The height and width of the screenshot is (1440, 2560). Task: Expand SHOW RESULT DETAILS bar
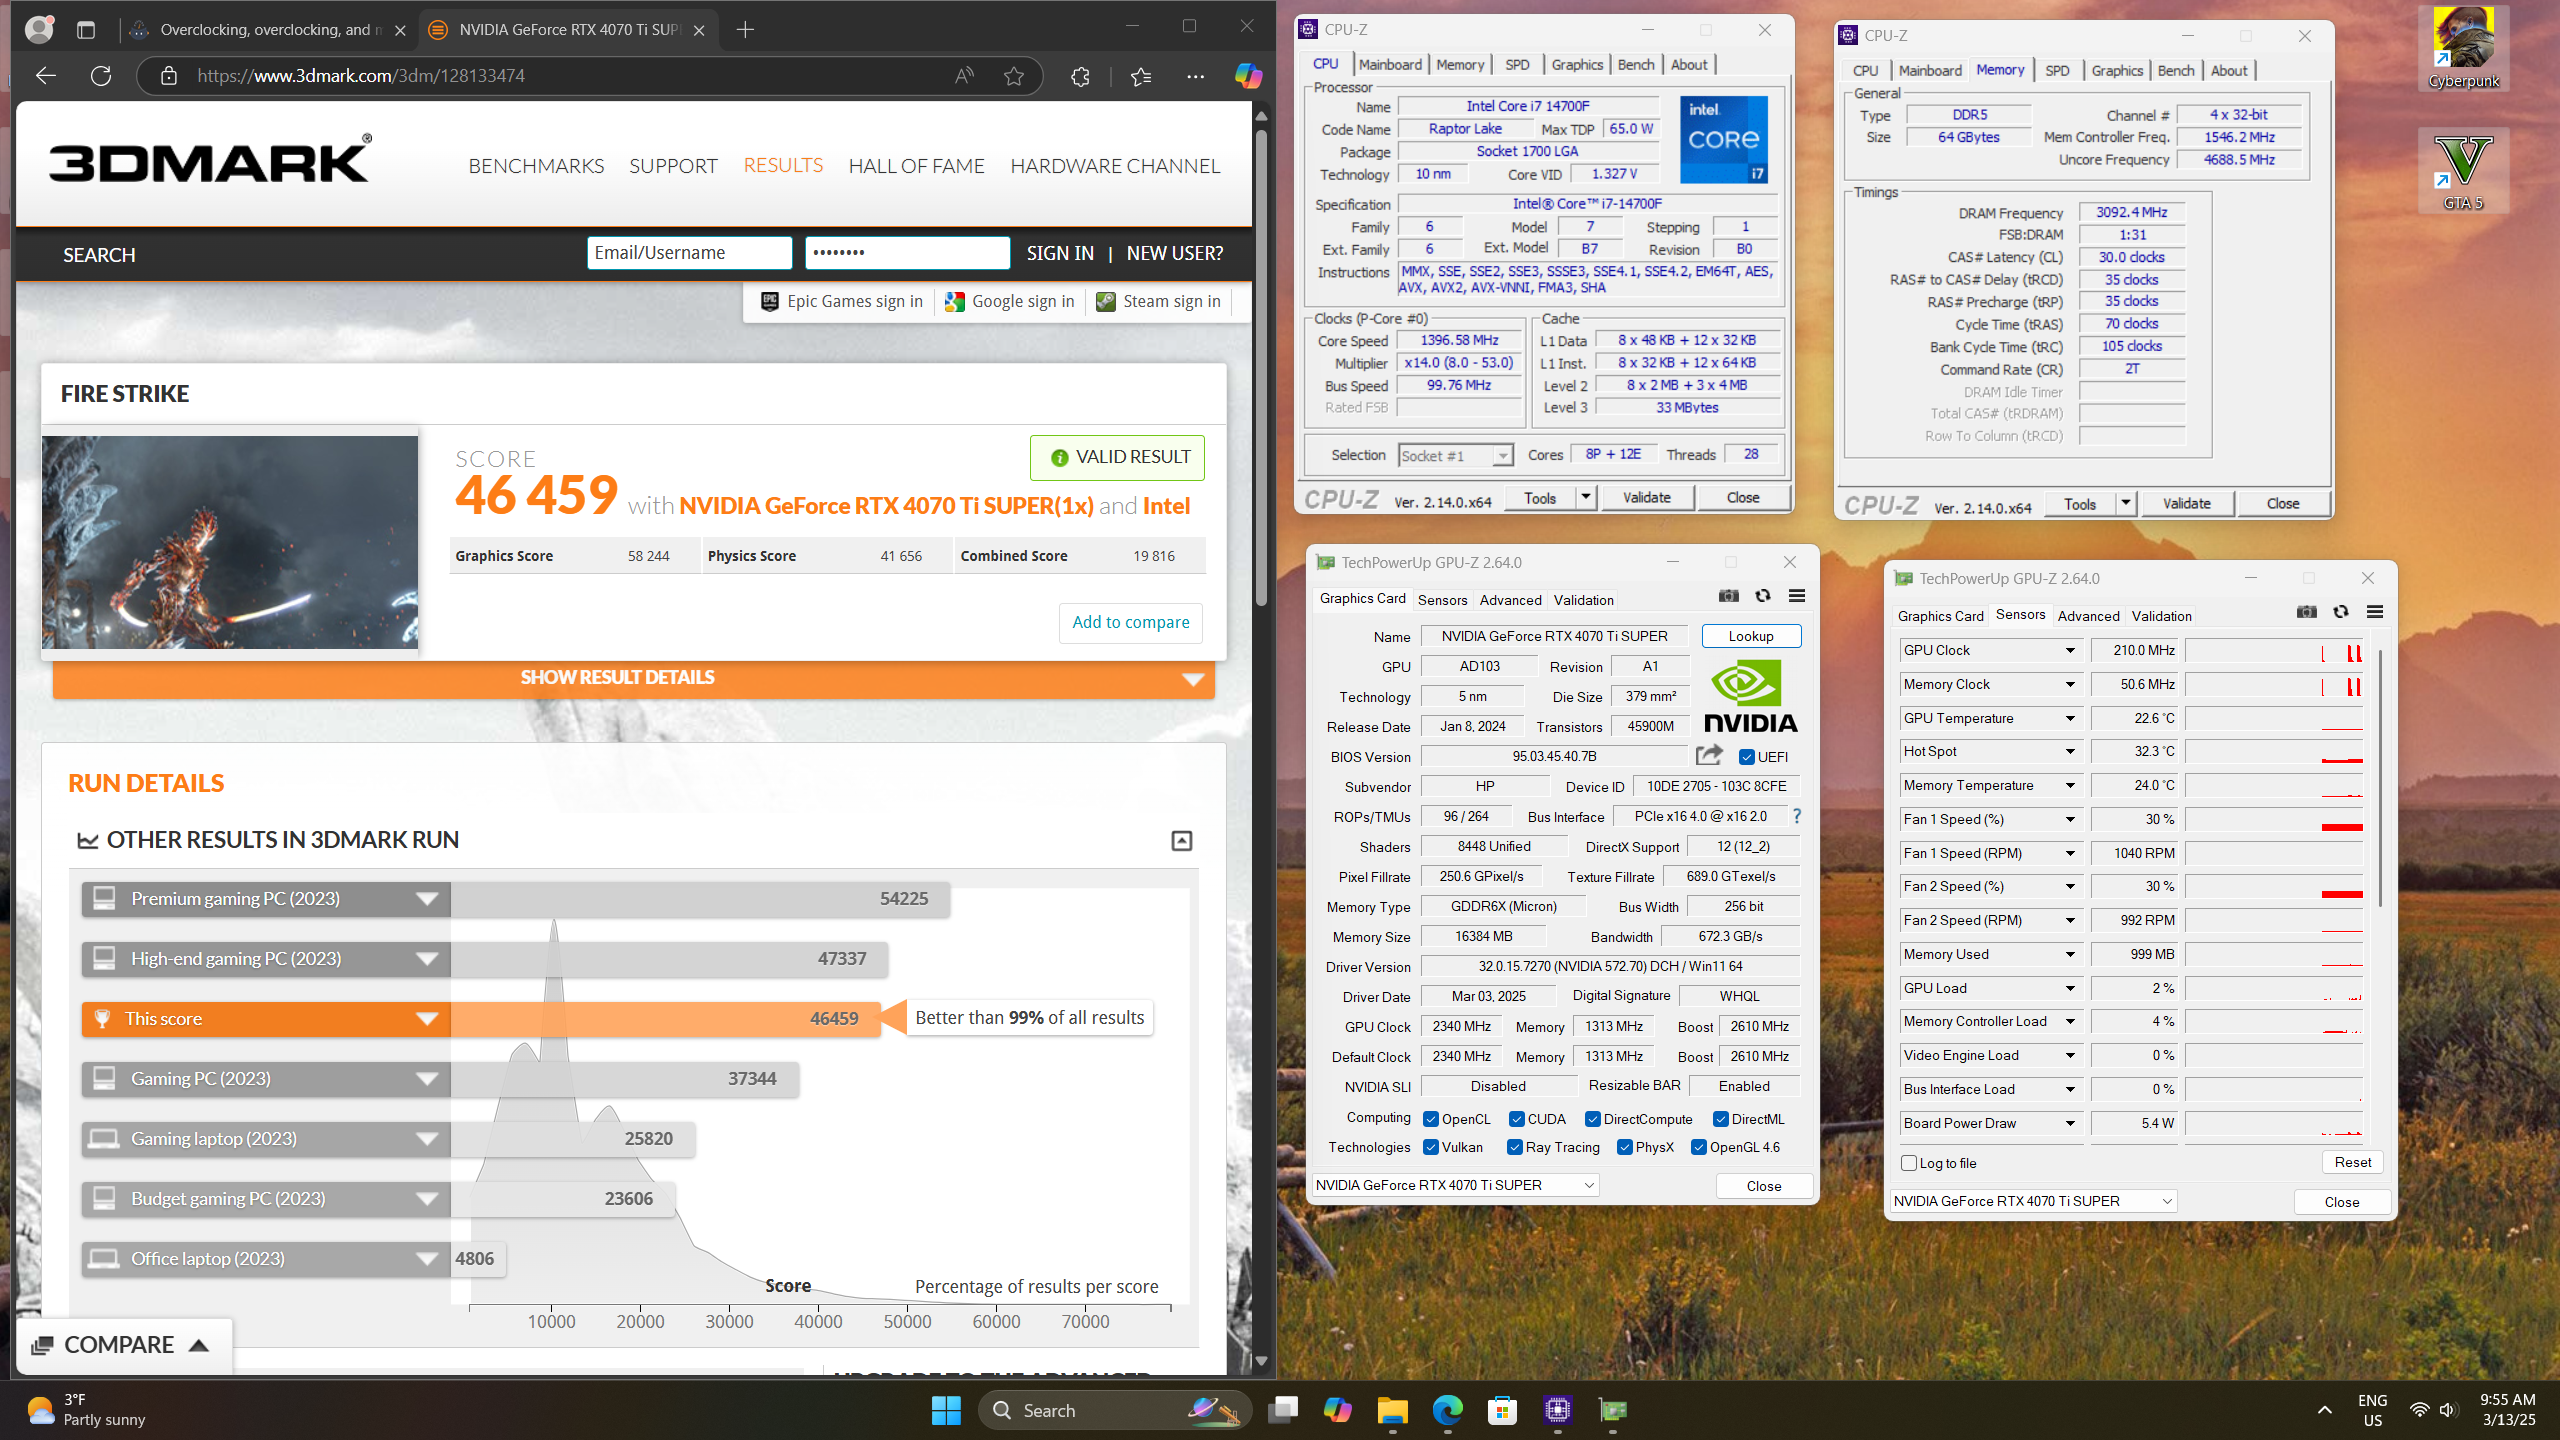tap(634, 678)
